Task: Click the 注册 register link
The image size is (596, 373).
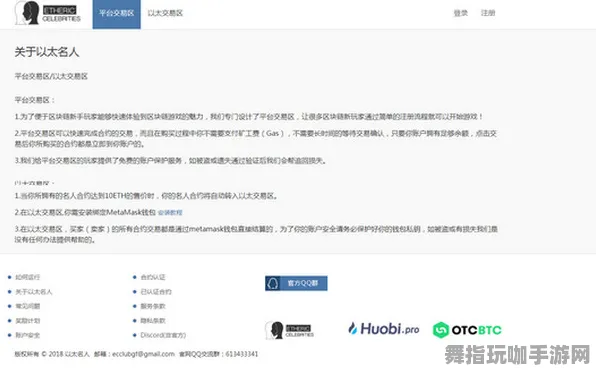Action: point(488,13)
